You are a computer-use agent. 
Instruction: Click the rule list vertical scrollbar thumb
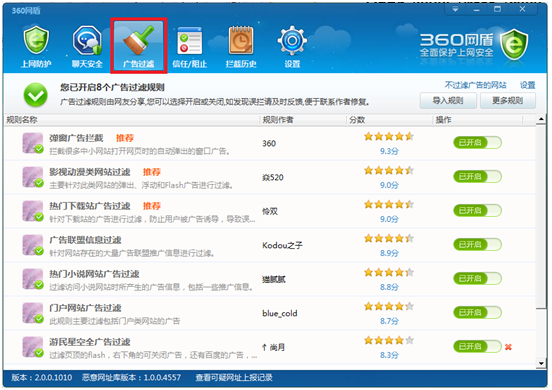point(541,216)
